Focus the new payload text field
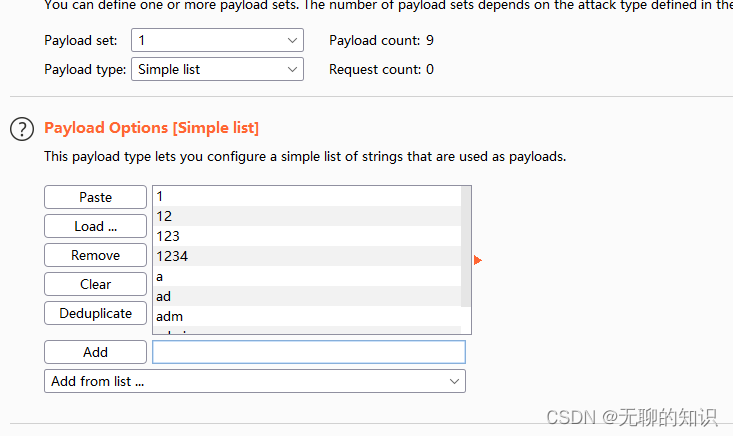 [308, 352]
